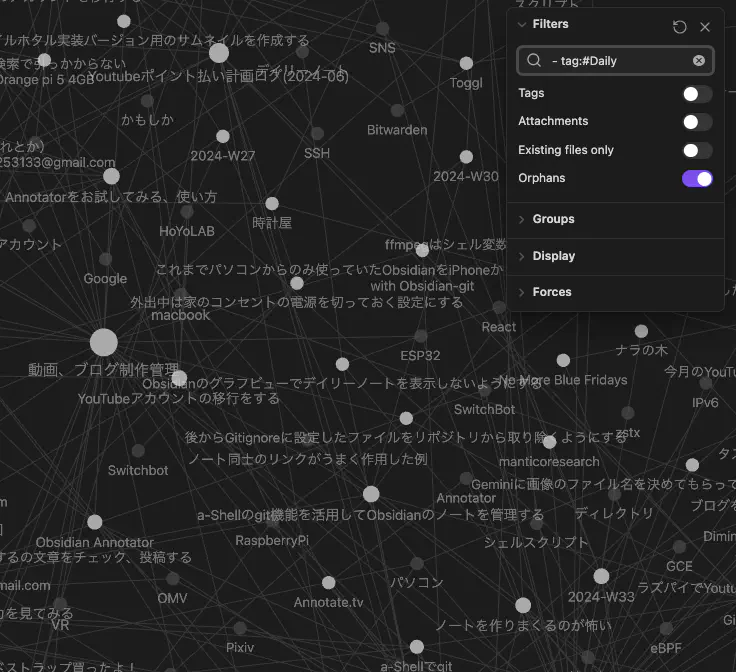
Task: Expand the Display section
Action: [x=553, y=256]
